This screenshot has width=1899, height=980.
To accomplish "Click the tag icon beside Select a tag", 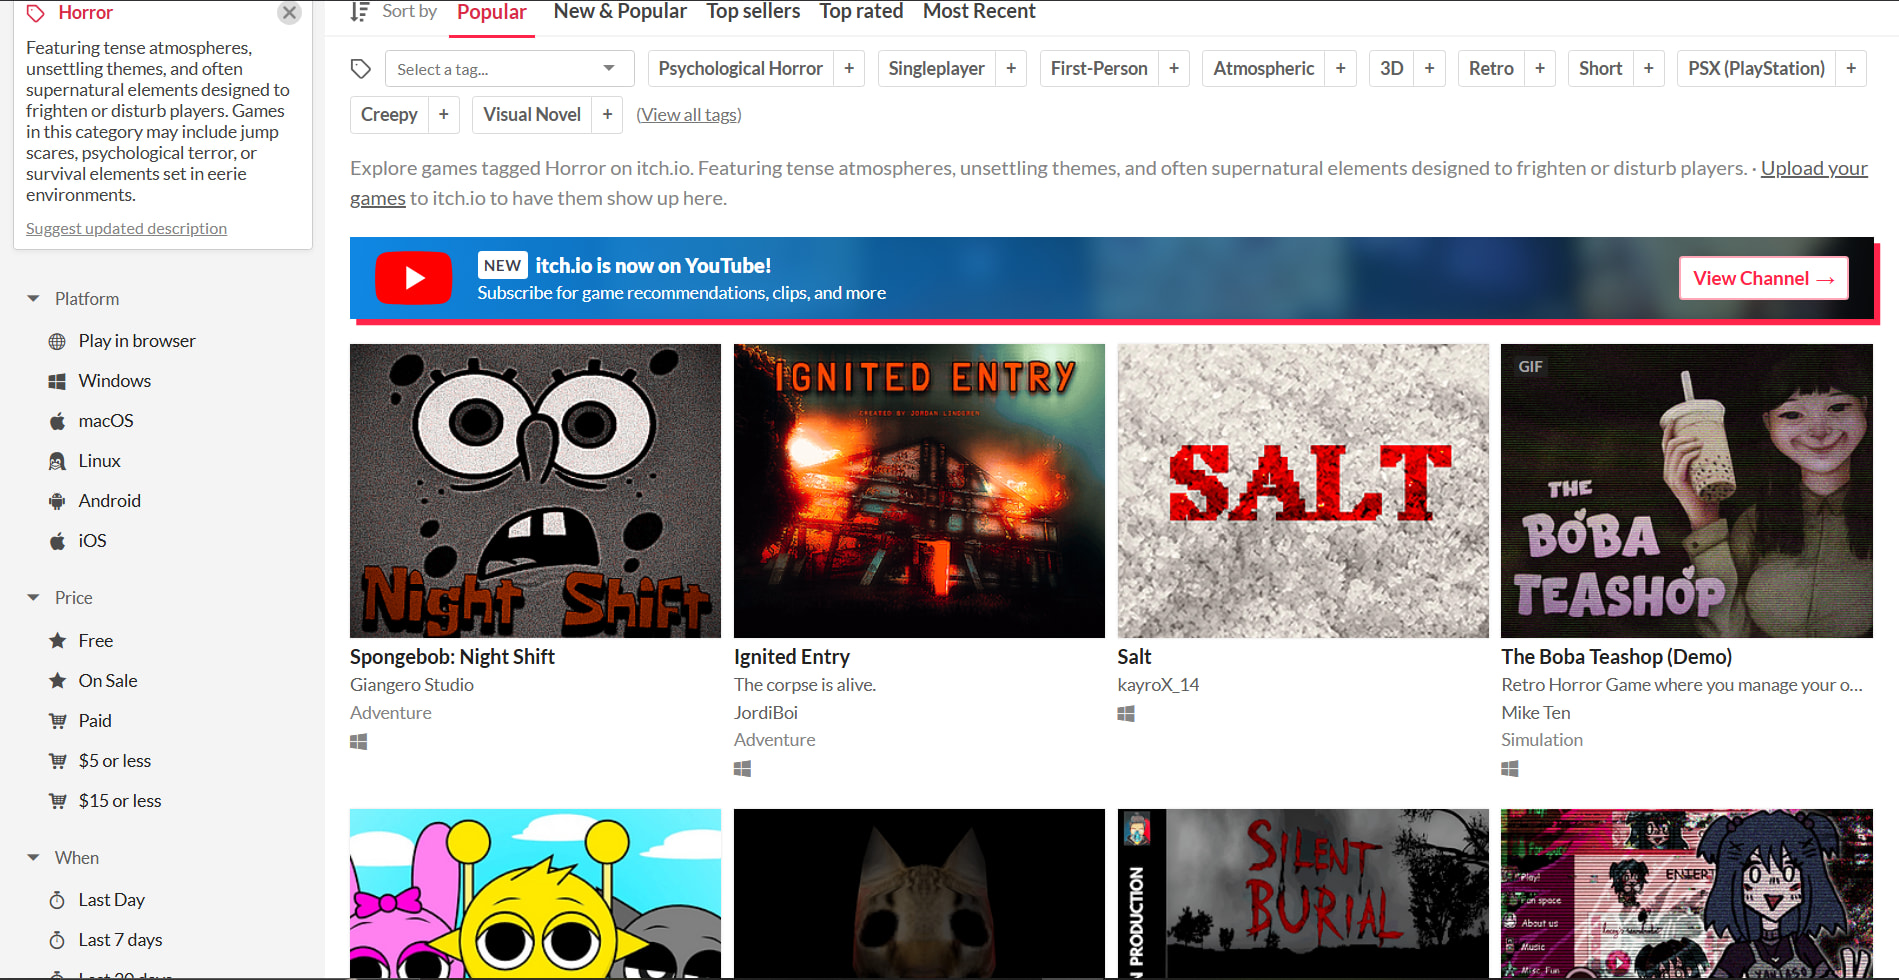I will 361,69.
